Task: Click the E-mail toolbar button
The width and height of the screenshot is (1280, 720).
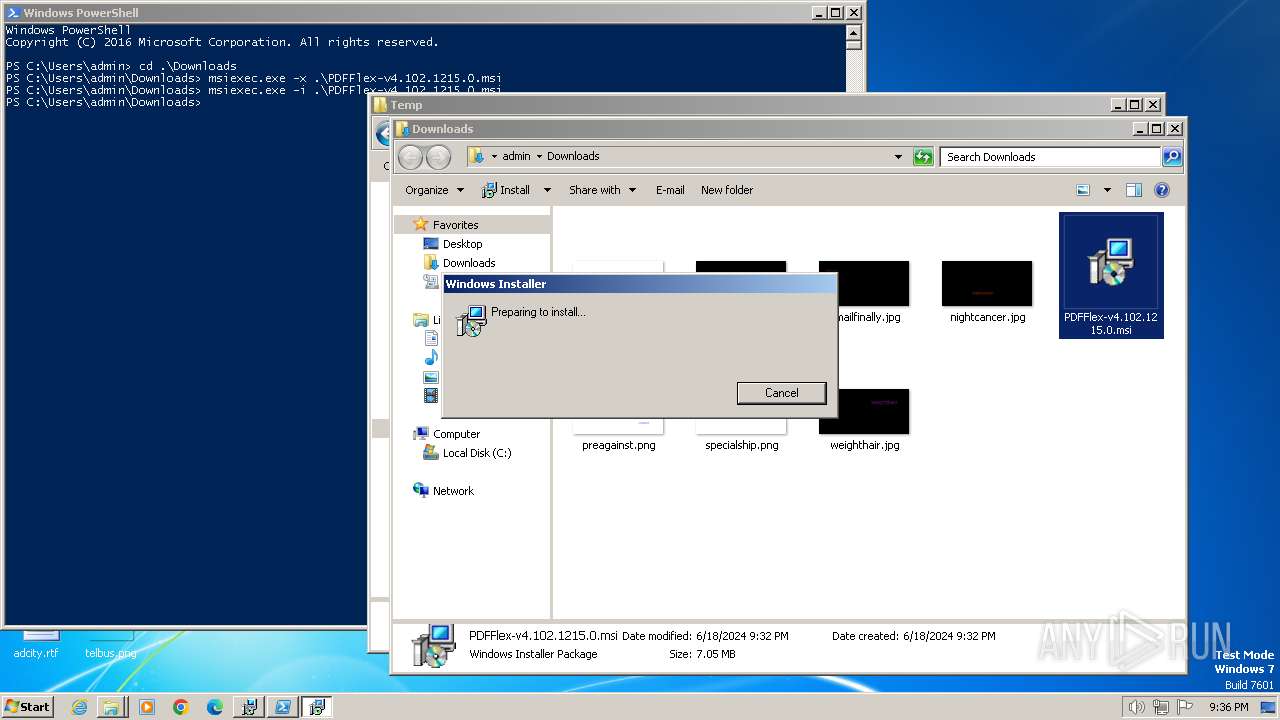Action: point(670,190)
